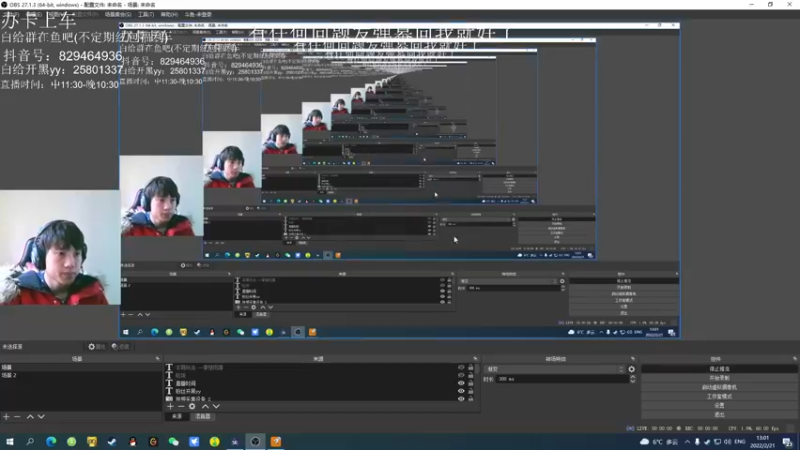Open the 场景集合 scene collection menu
The image size is (800, 450).
[118, 14]
